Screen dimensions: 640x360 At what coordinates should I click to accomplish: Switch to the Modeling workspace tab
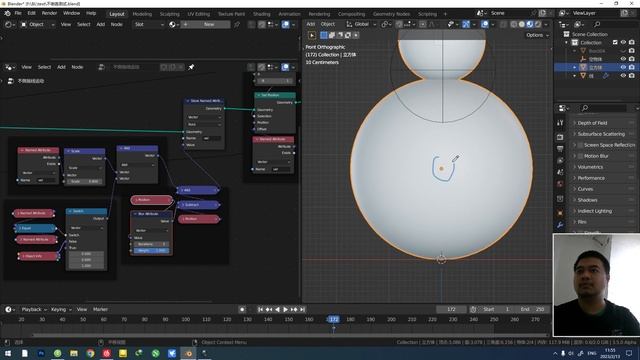point(142,14)
